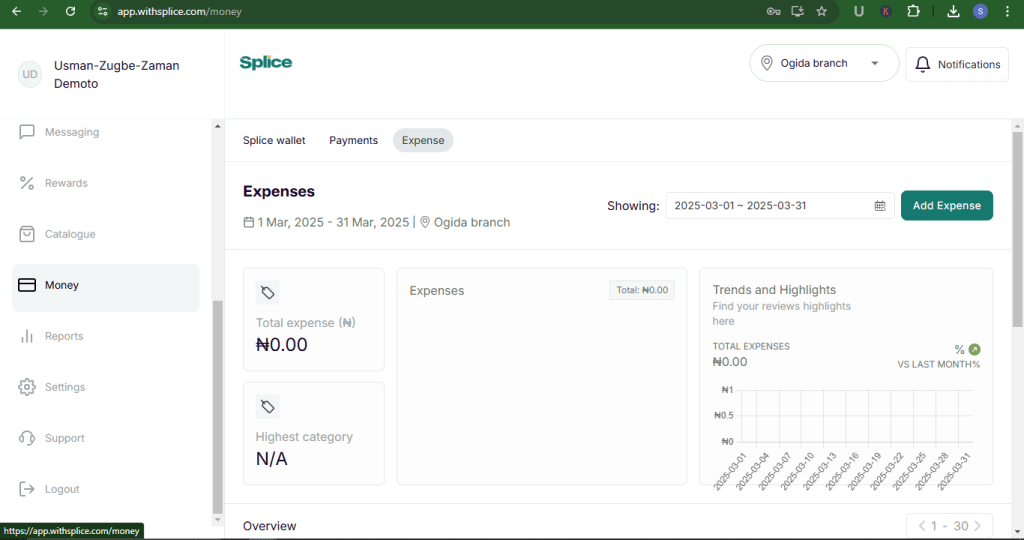Open Money in the sidebar
The image size is (1024, 540).
(106, 287)
